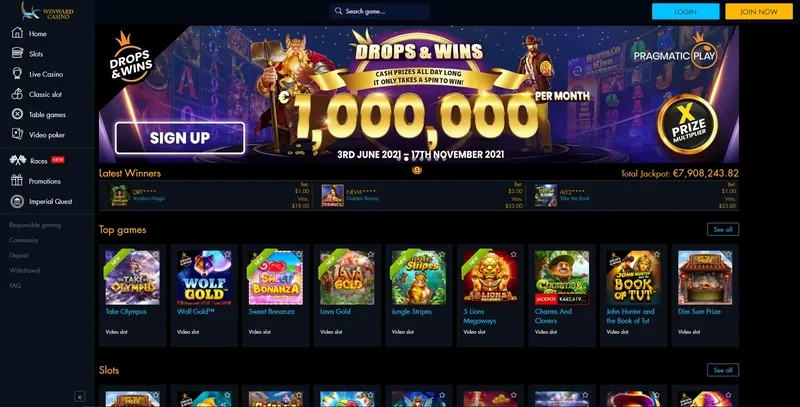The height and width of the screenshot is (407, 800).
Task: Select the banner carousel indicator dot
Action: coord(417,170)
